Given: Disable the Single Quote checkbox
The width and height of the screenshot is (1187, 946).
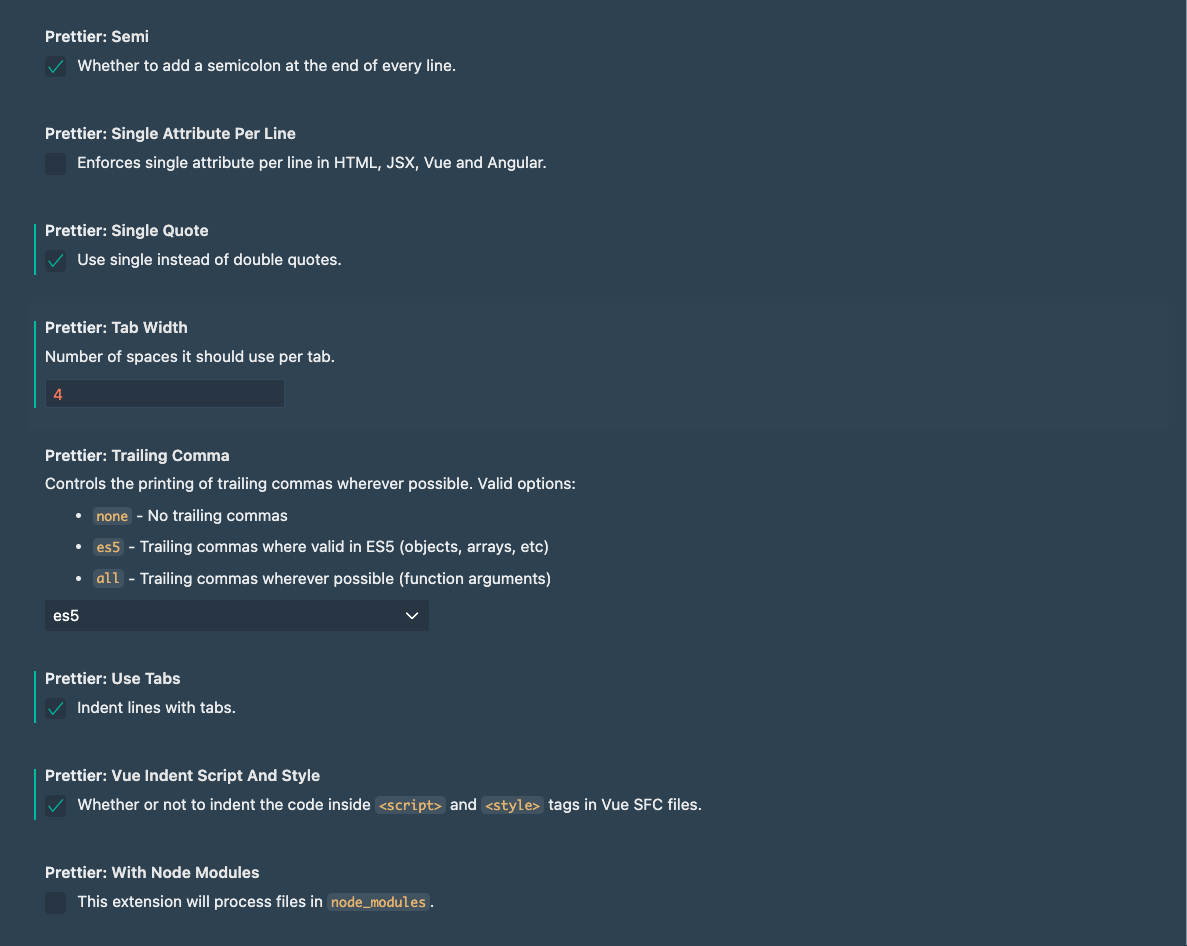Looking at the screenshot, I should tap(56, 261).
